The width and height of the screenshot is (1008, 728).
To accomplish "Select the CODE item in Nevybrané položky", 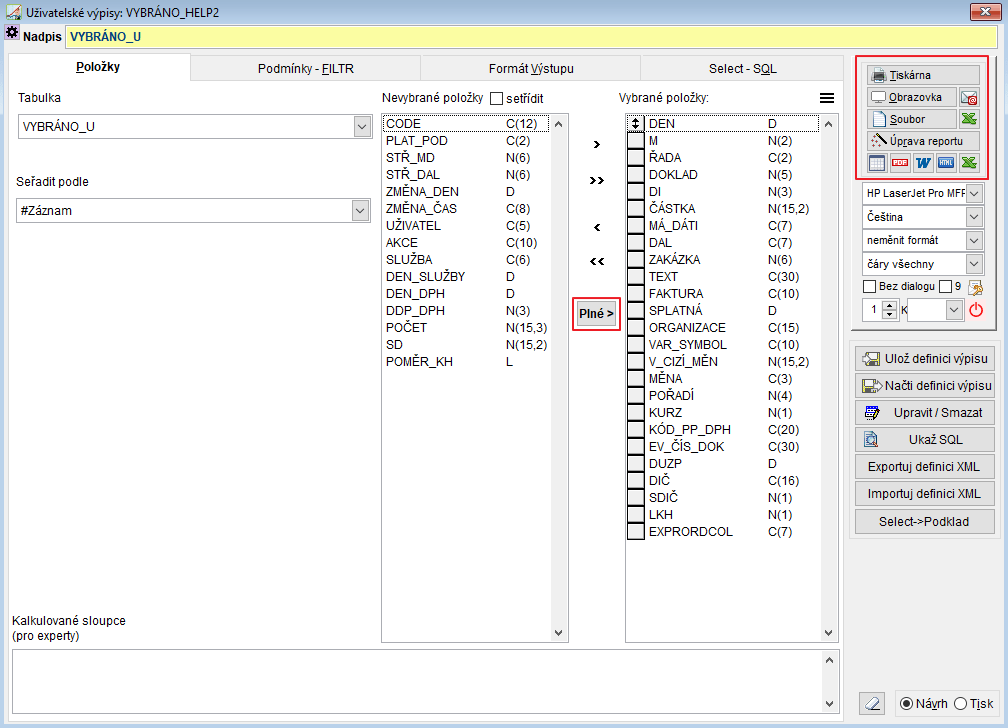I will 466,123.
